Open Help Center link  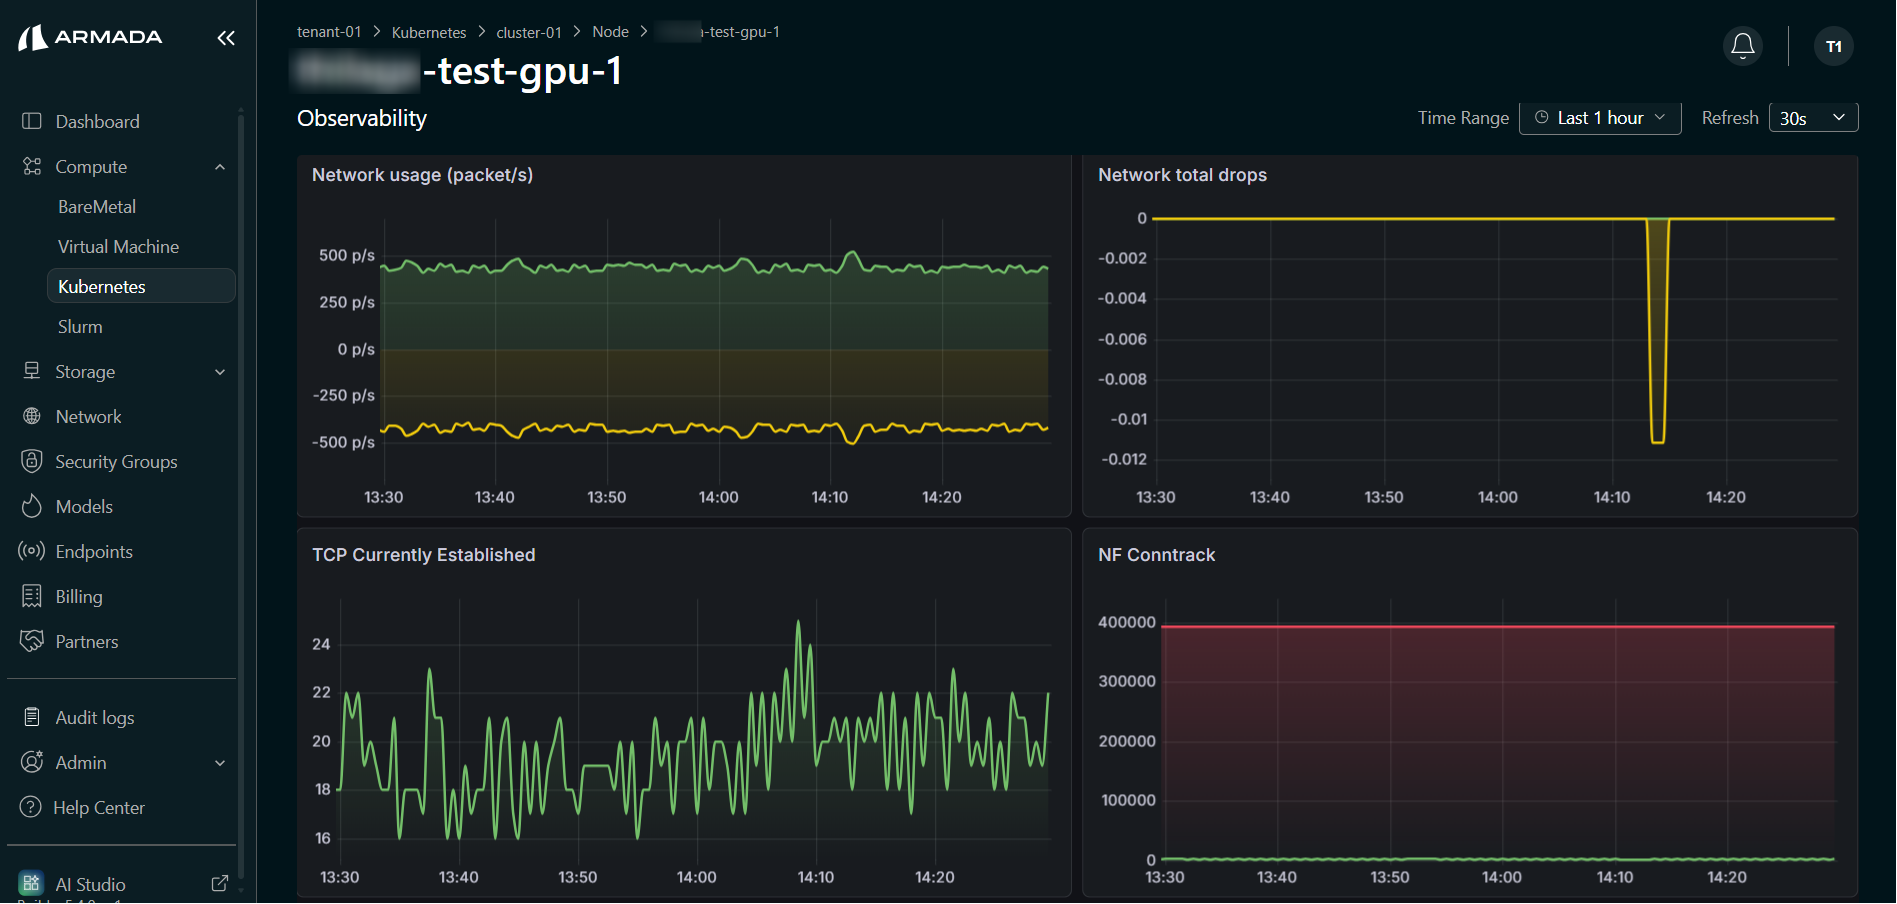click(x=99, y=807)
